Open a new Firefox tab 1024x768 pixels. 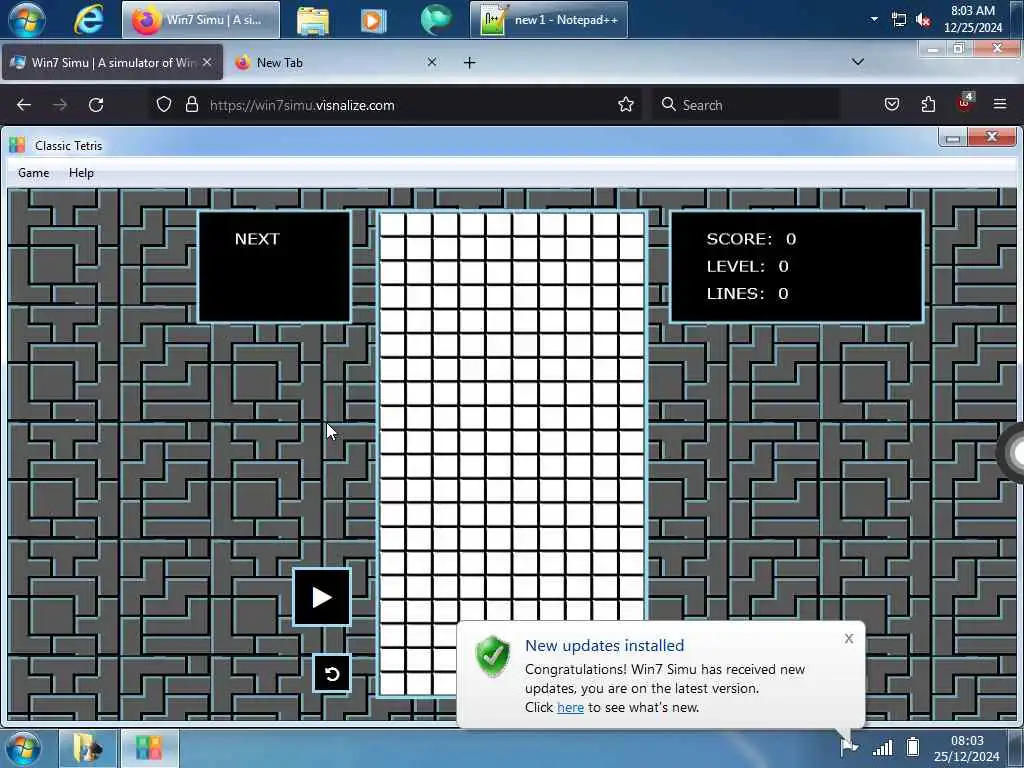pos(470,63)
